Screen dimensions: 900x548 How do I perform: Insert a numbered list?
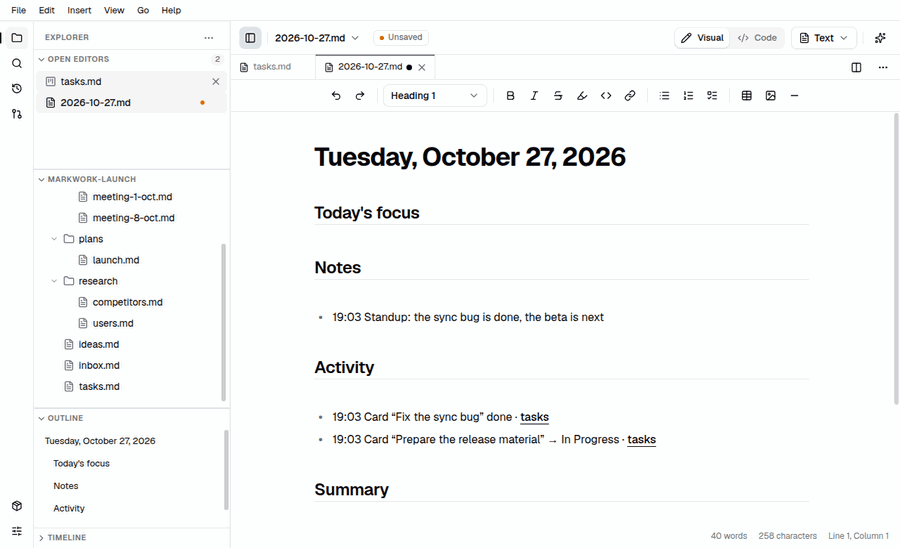click(x=688, y=96)
